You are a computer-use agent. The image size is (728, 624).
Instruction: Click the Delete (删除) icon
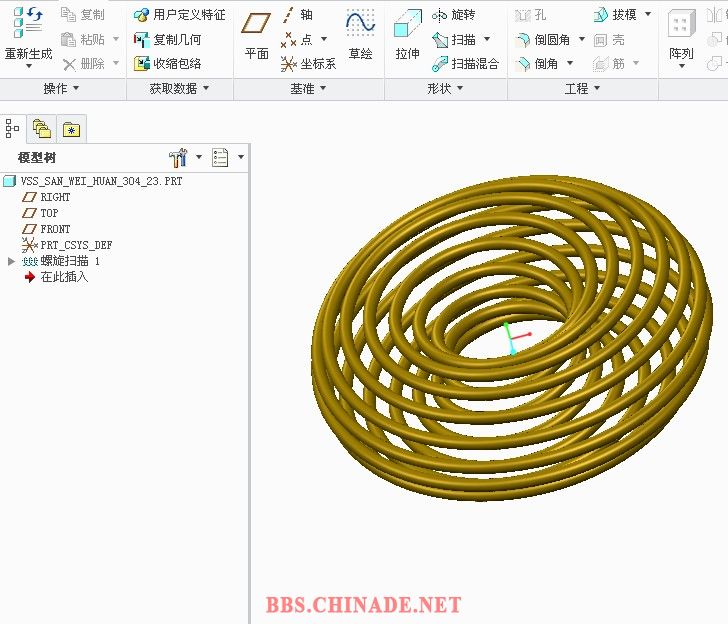pos(69,64)
